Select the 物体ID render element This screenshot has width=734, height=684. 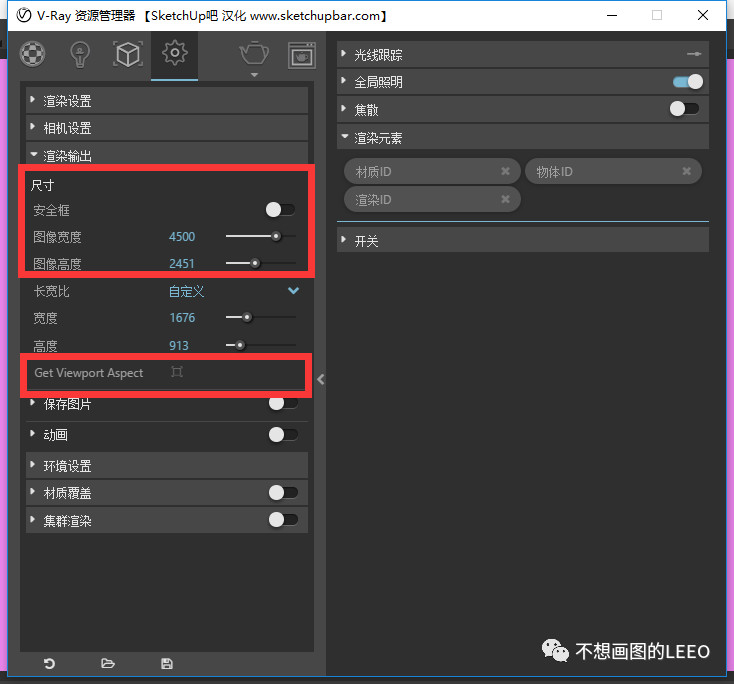[x=613, y=171]
